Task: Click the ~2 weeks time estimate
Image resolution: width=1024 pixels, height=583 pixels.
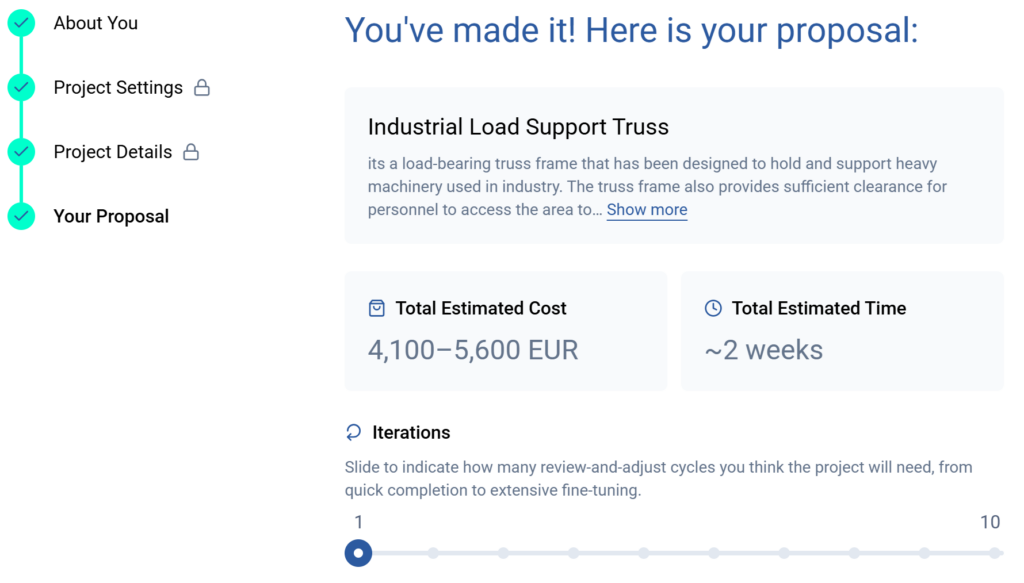Action: point(764,350)
